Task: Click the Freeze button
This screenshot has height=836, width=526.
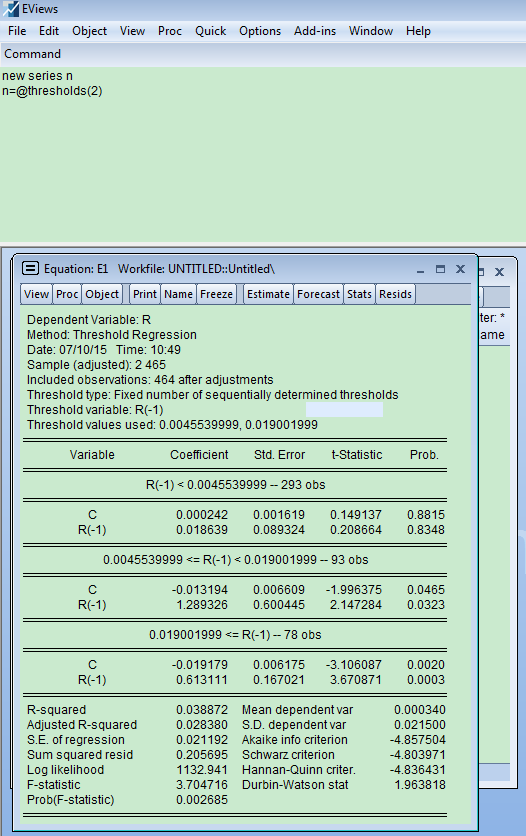Action: click(216, 294)
